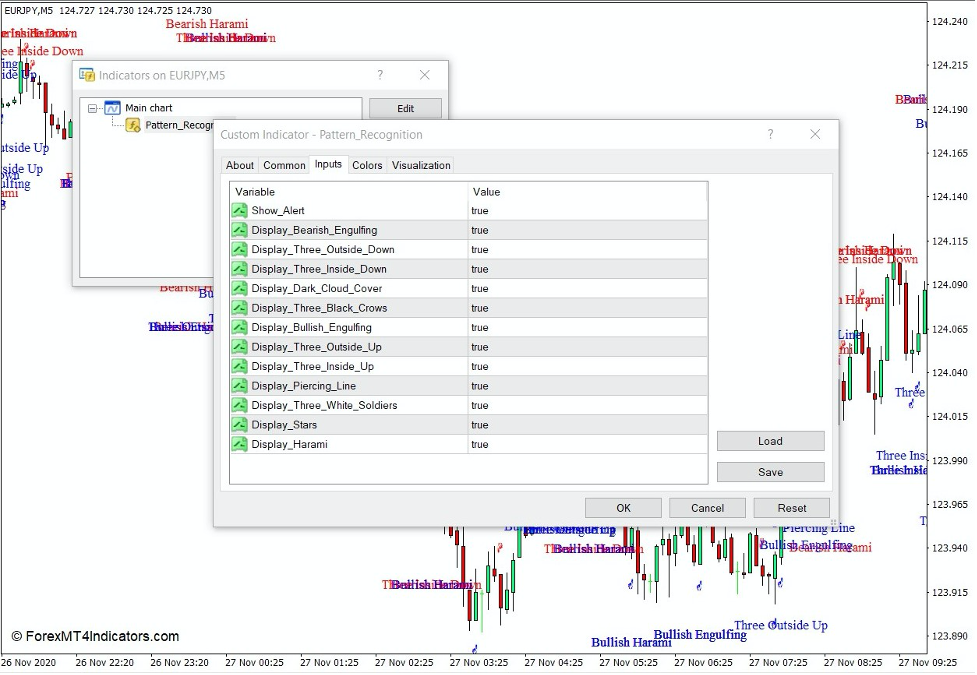
Task: Click the Load button
Action: point(770,440)
